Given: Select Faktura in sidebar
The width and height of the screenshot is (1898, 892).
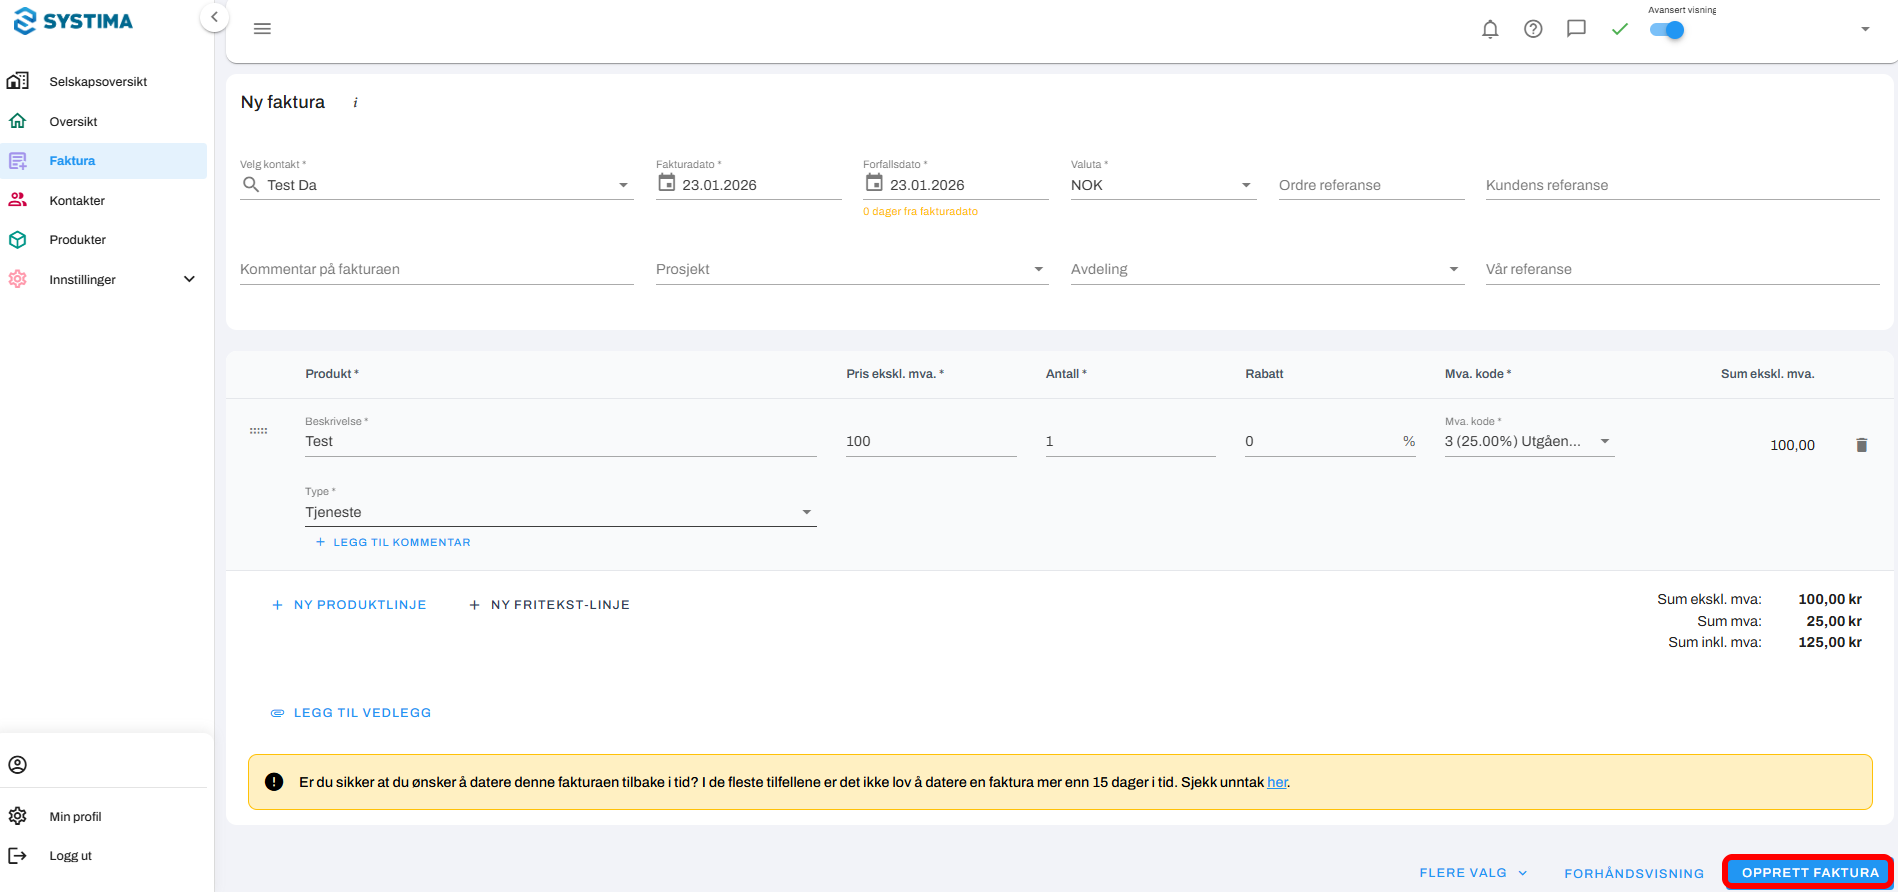Looking at the screenshot, I should 103,161.
